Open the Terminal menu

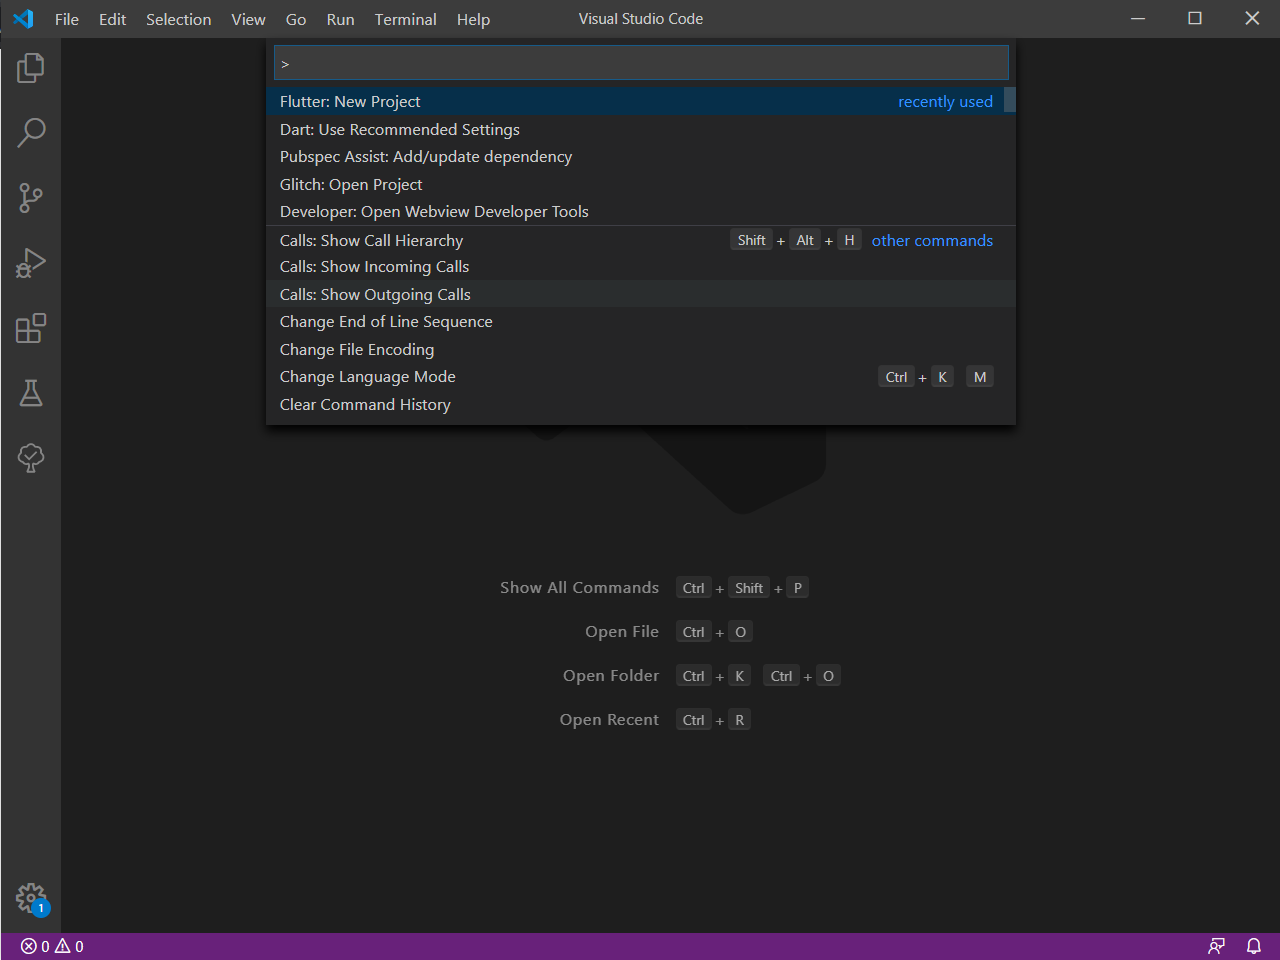(x=405, y=19)
